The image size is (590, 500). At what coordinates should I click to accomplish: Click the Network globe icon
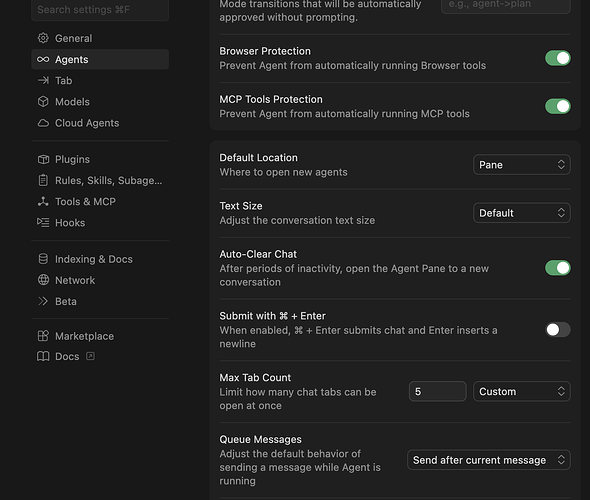point(43,280)
